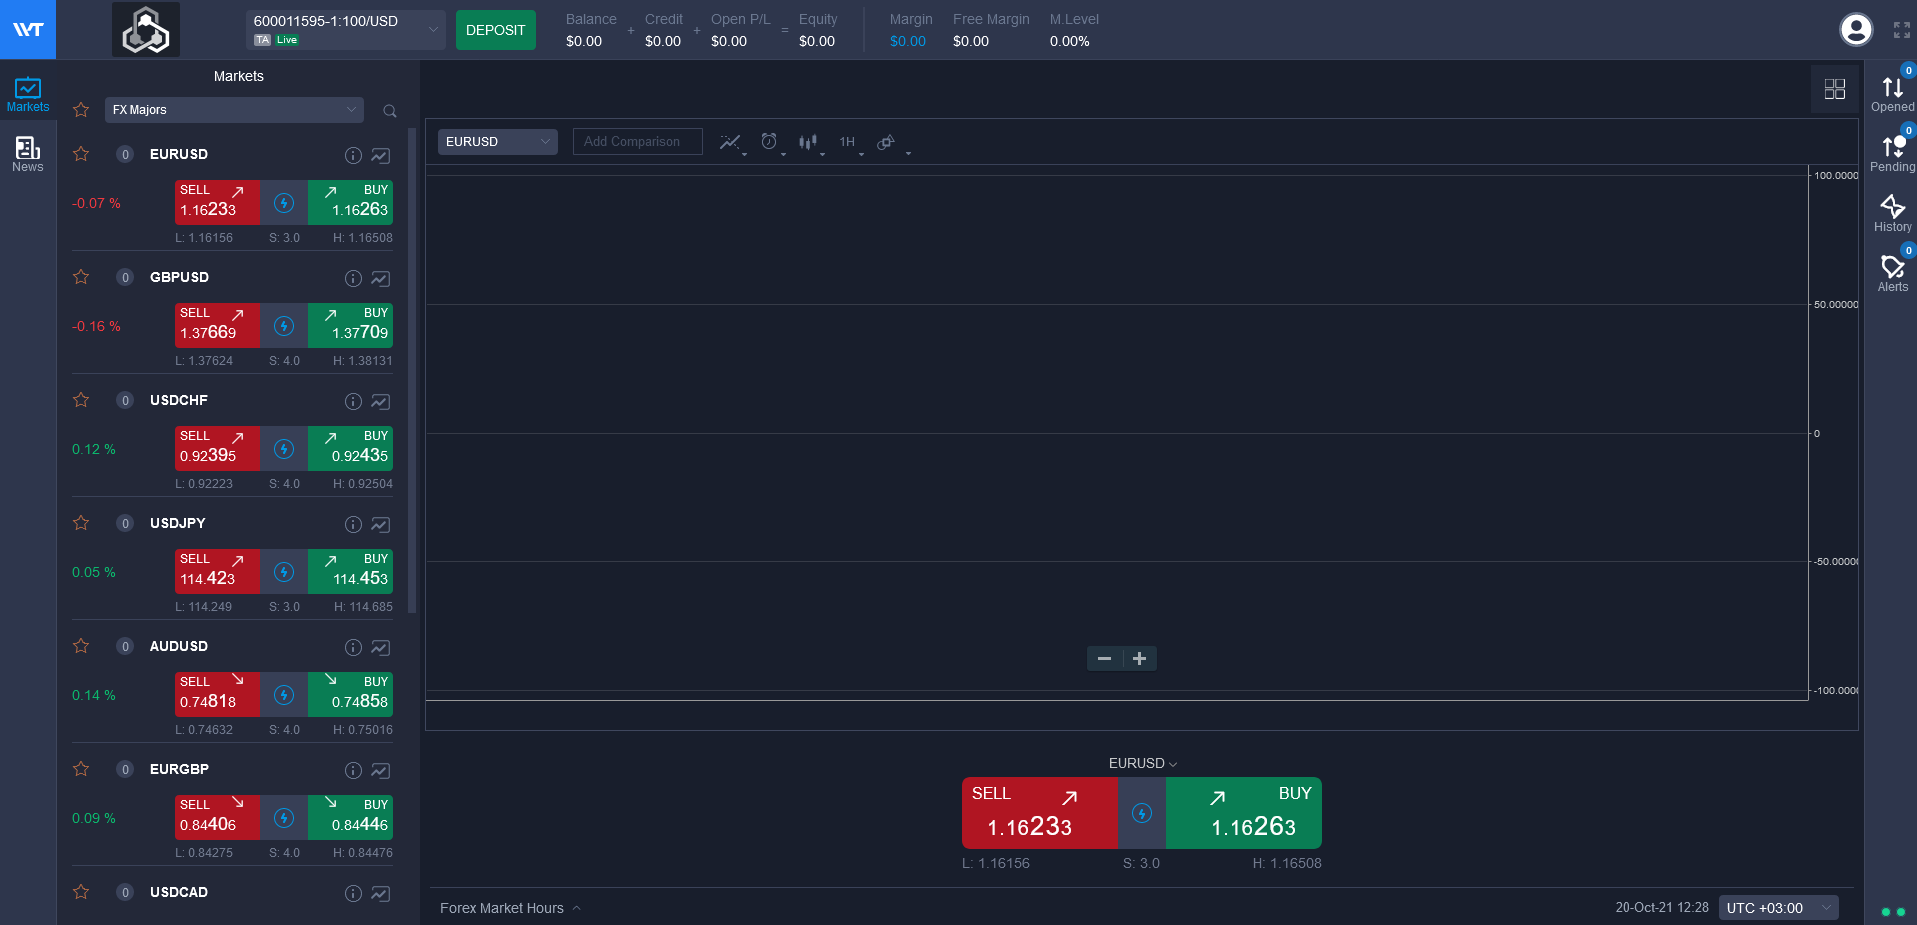
Task: Sell USDCHF at 0.92395
Action: (x=217, y=449)
